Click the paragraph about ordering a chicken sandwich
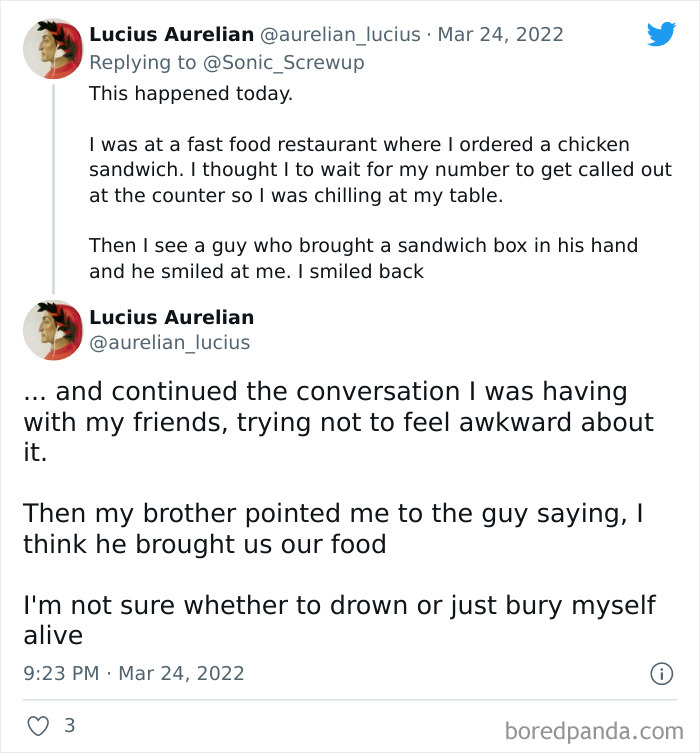Viewport: 700px width, 753px height. tap(380, 170)
